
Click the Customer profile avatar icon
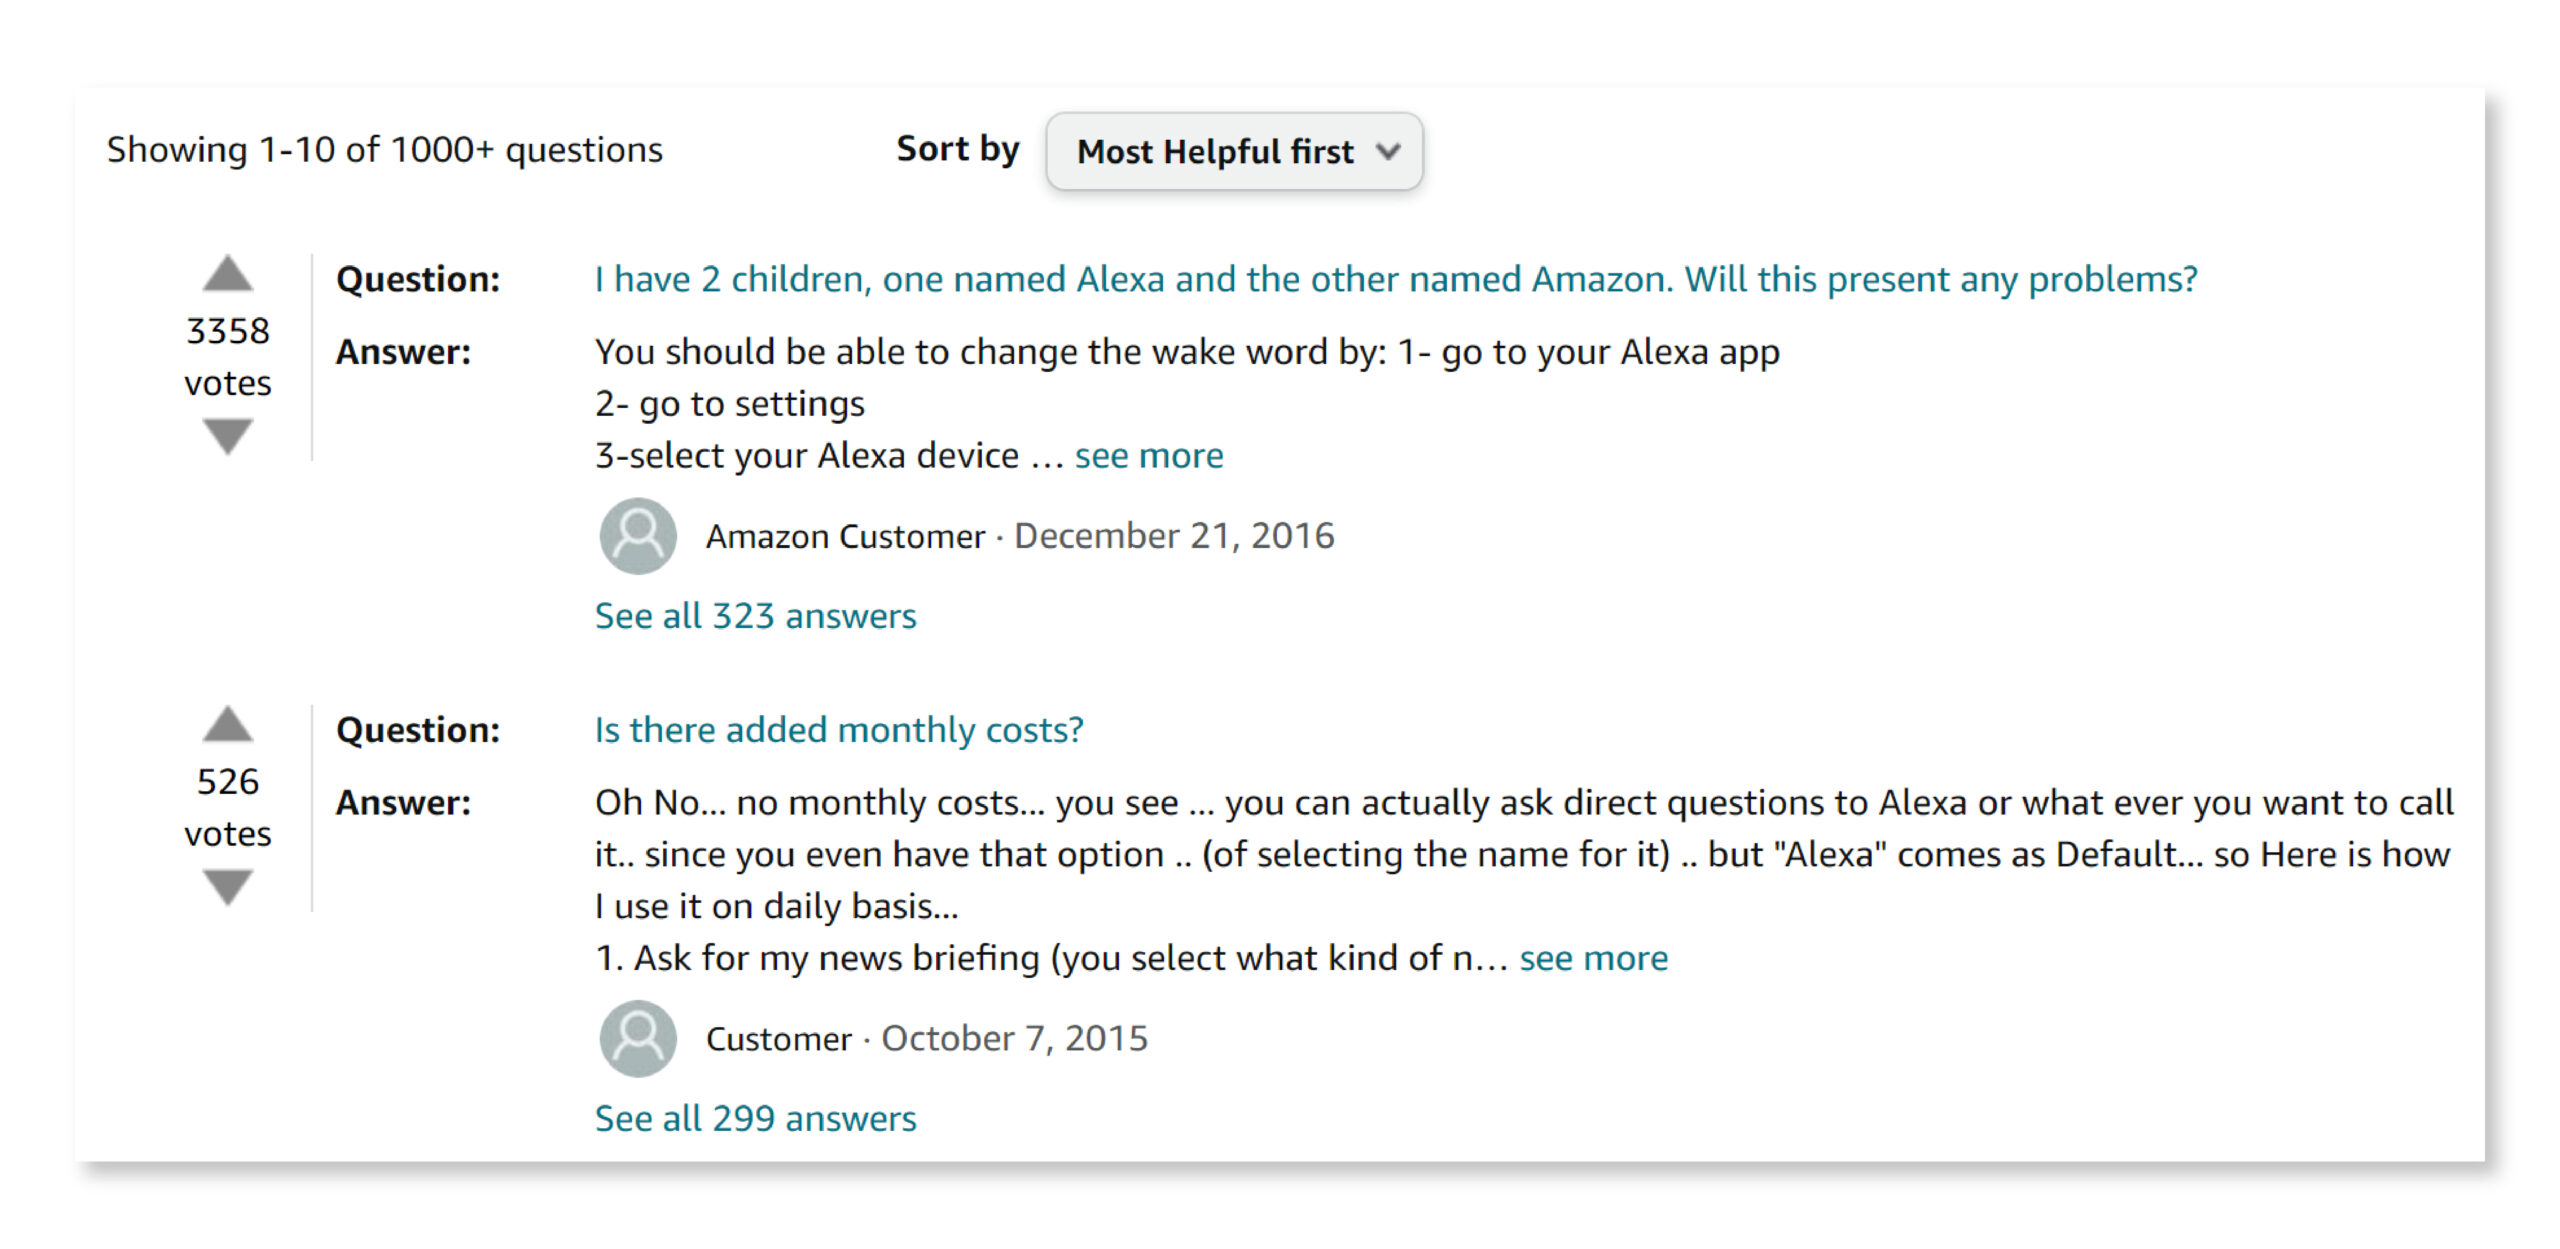tap(637, 1038)
